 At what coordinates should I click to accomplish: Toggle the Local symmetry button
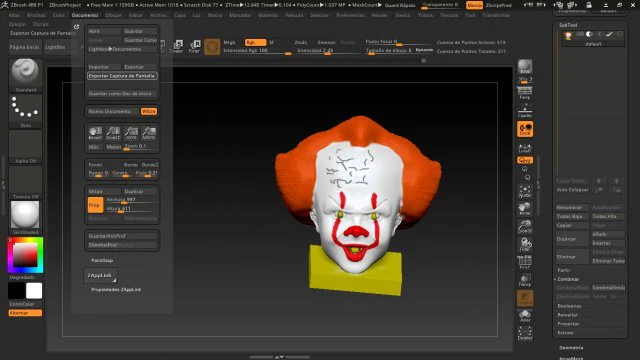point(525,129)
